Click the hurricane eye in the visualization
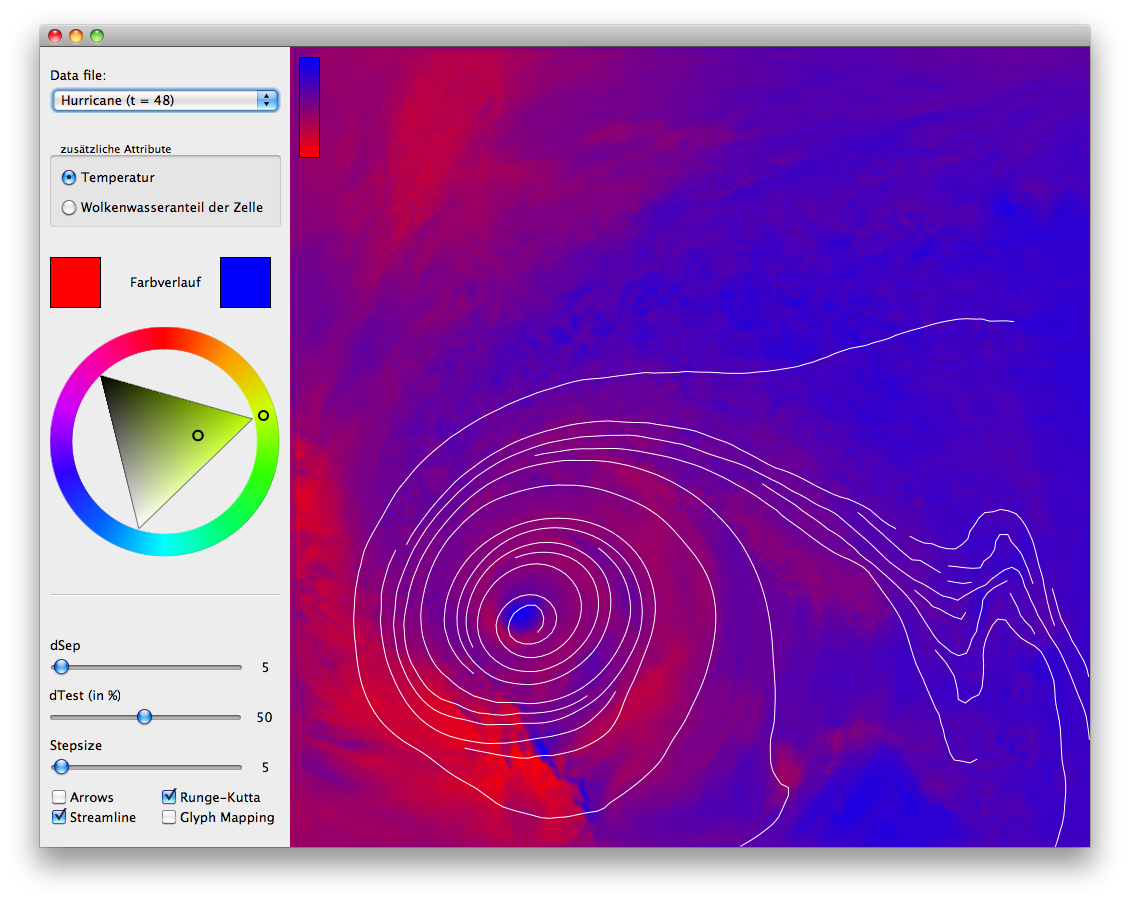The image size is (1130, 900). tap(523, 620)
